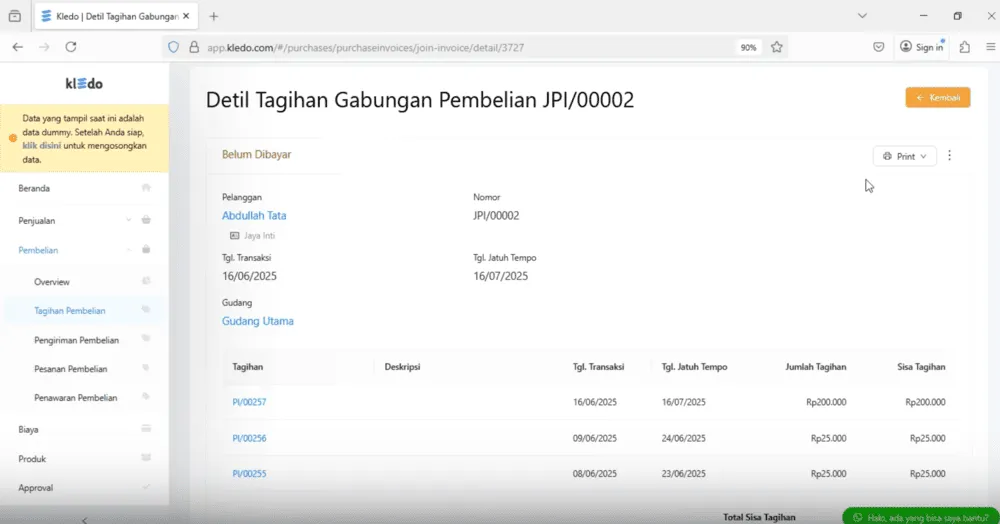Go back using the browser back arrow

(x=18, y=47)
